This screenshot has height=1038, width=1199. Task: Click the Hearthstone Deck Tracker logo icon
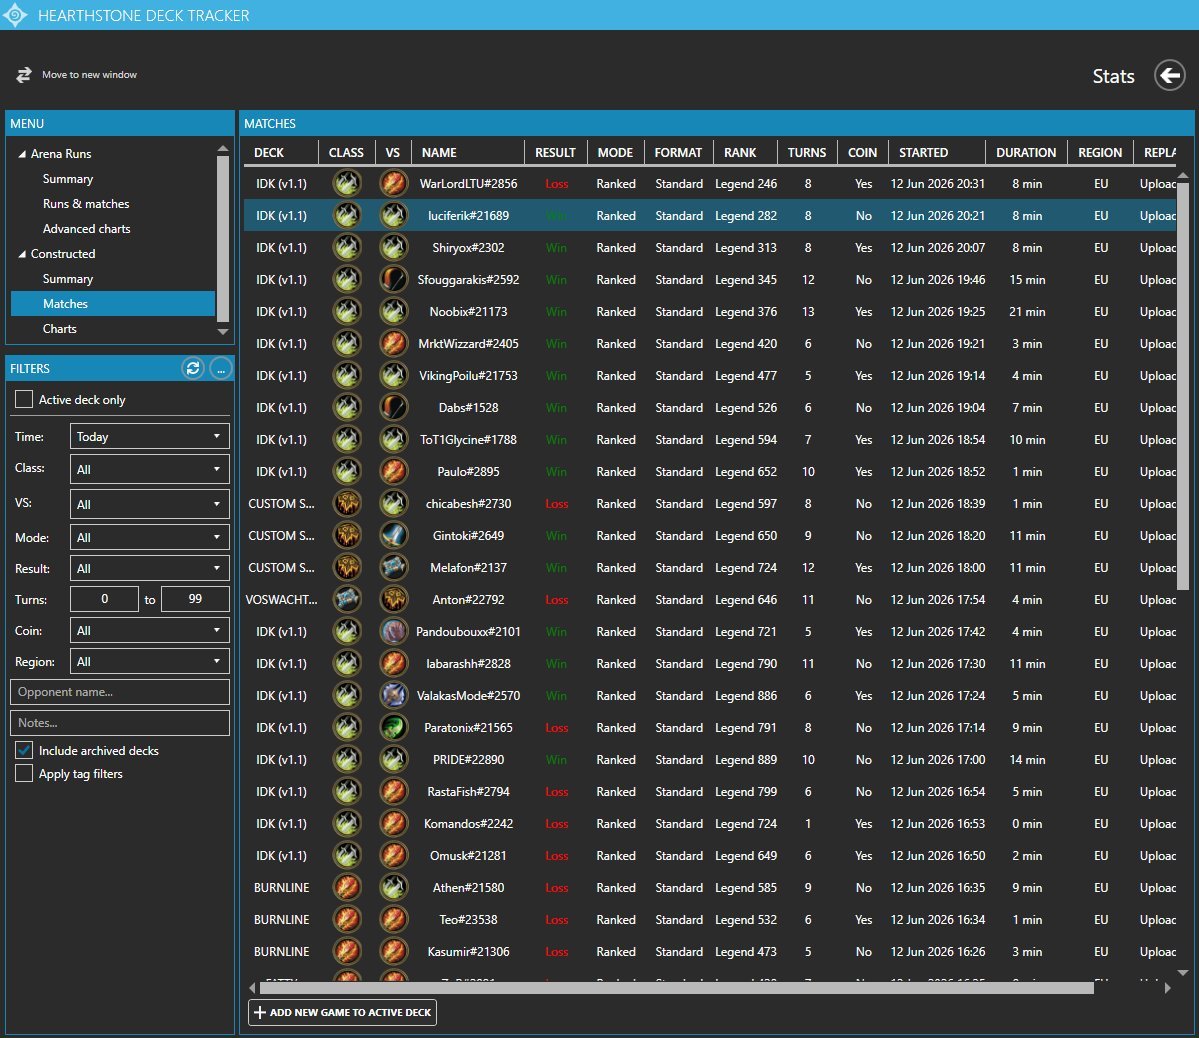pos(15,15)
